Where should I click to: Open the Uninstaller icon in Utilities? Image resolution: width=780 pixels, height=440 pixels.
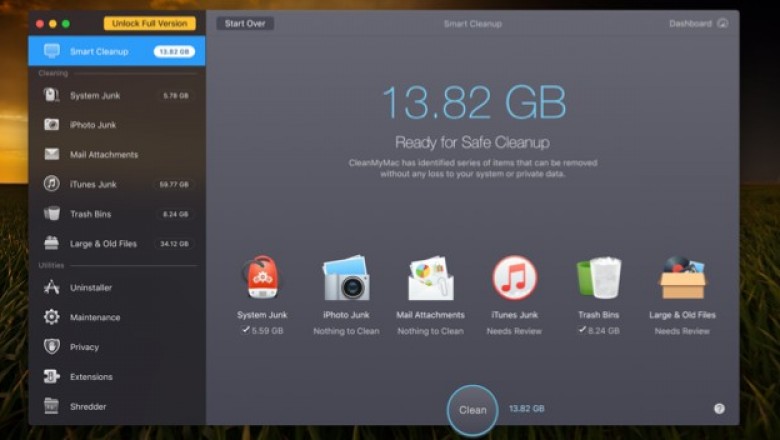52,287
